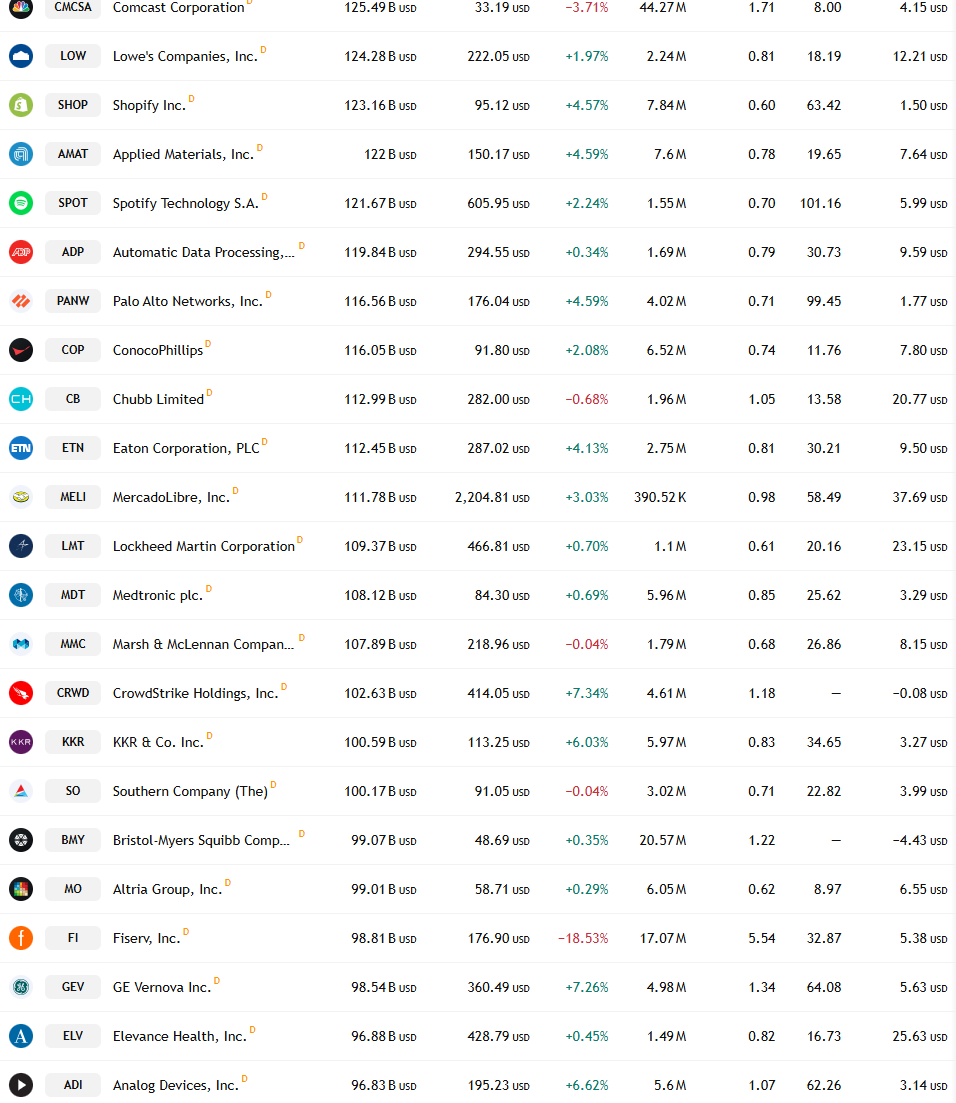Click Fiserv's −18.53% change value
The width and height of the screenshot is (956, 1103).
click(x=582, y=938)
